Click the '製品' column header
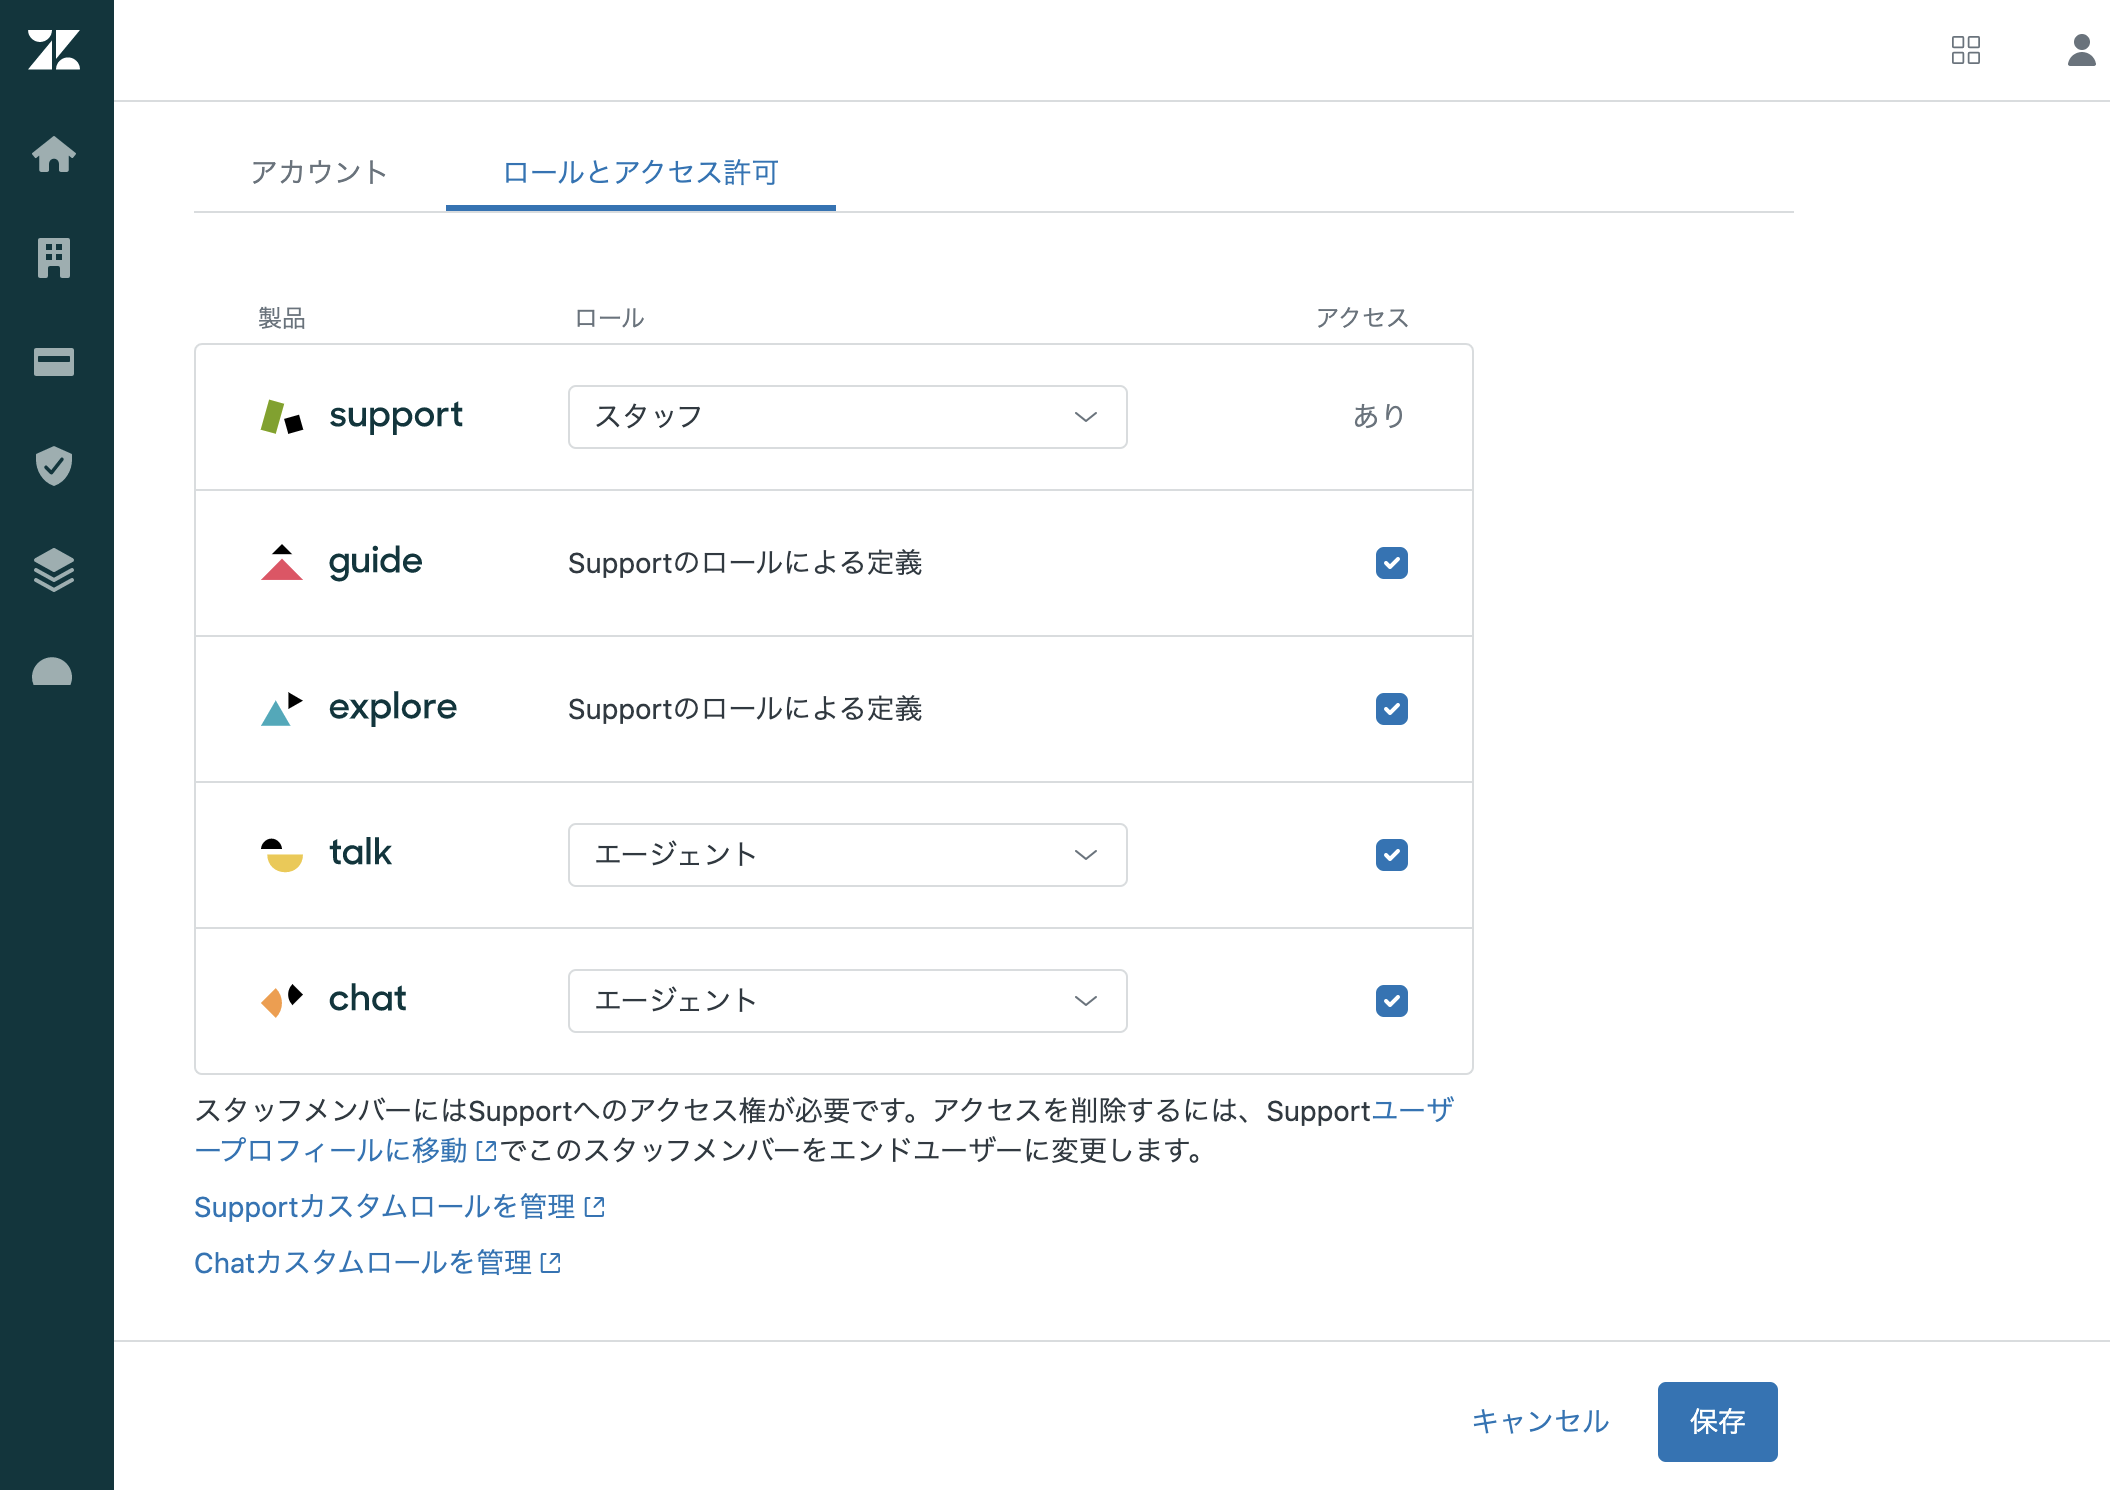The height and width of the screenshot is (1490, 2110). click(282, 318)
